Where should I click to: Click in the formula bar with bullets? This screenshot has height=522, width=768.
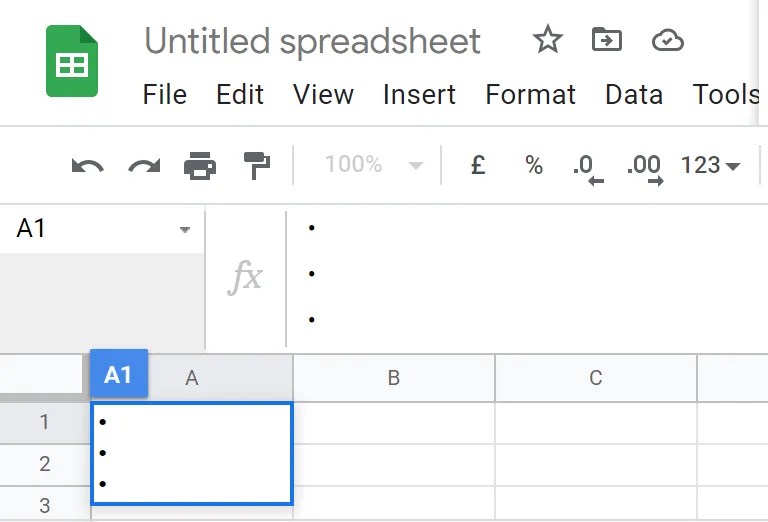pos(528,278)
